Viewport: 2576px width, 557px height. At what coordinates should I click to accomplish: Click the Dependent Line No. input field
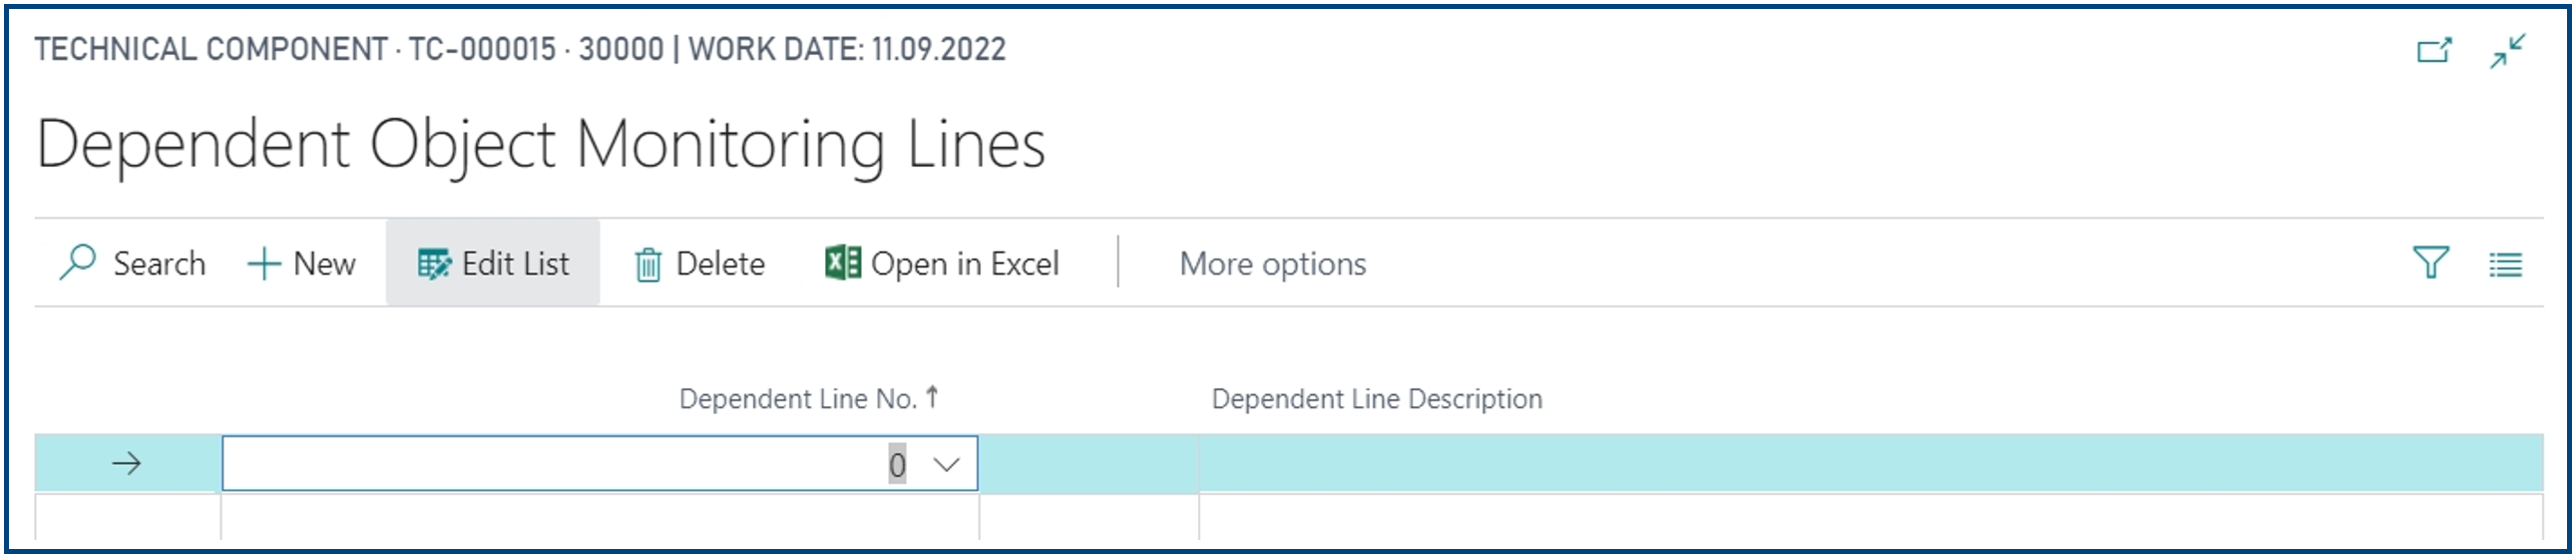tap(599, 464)
